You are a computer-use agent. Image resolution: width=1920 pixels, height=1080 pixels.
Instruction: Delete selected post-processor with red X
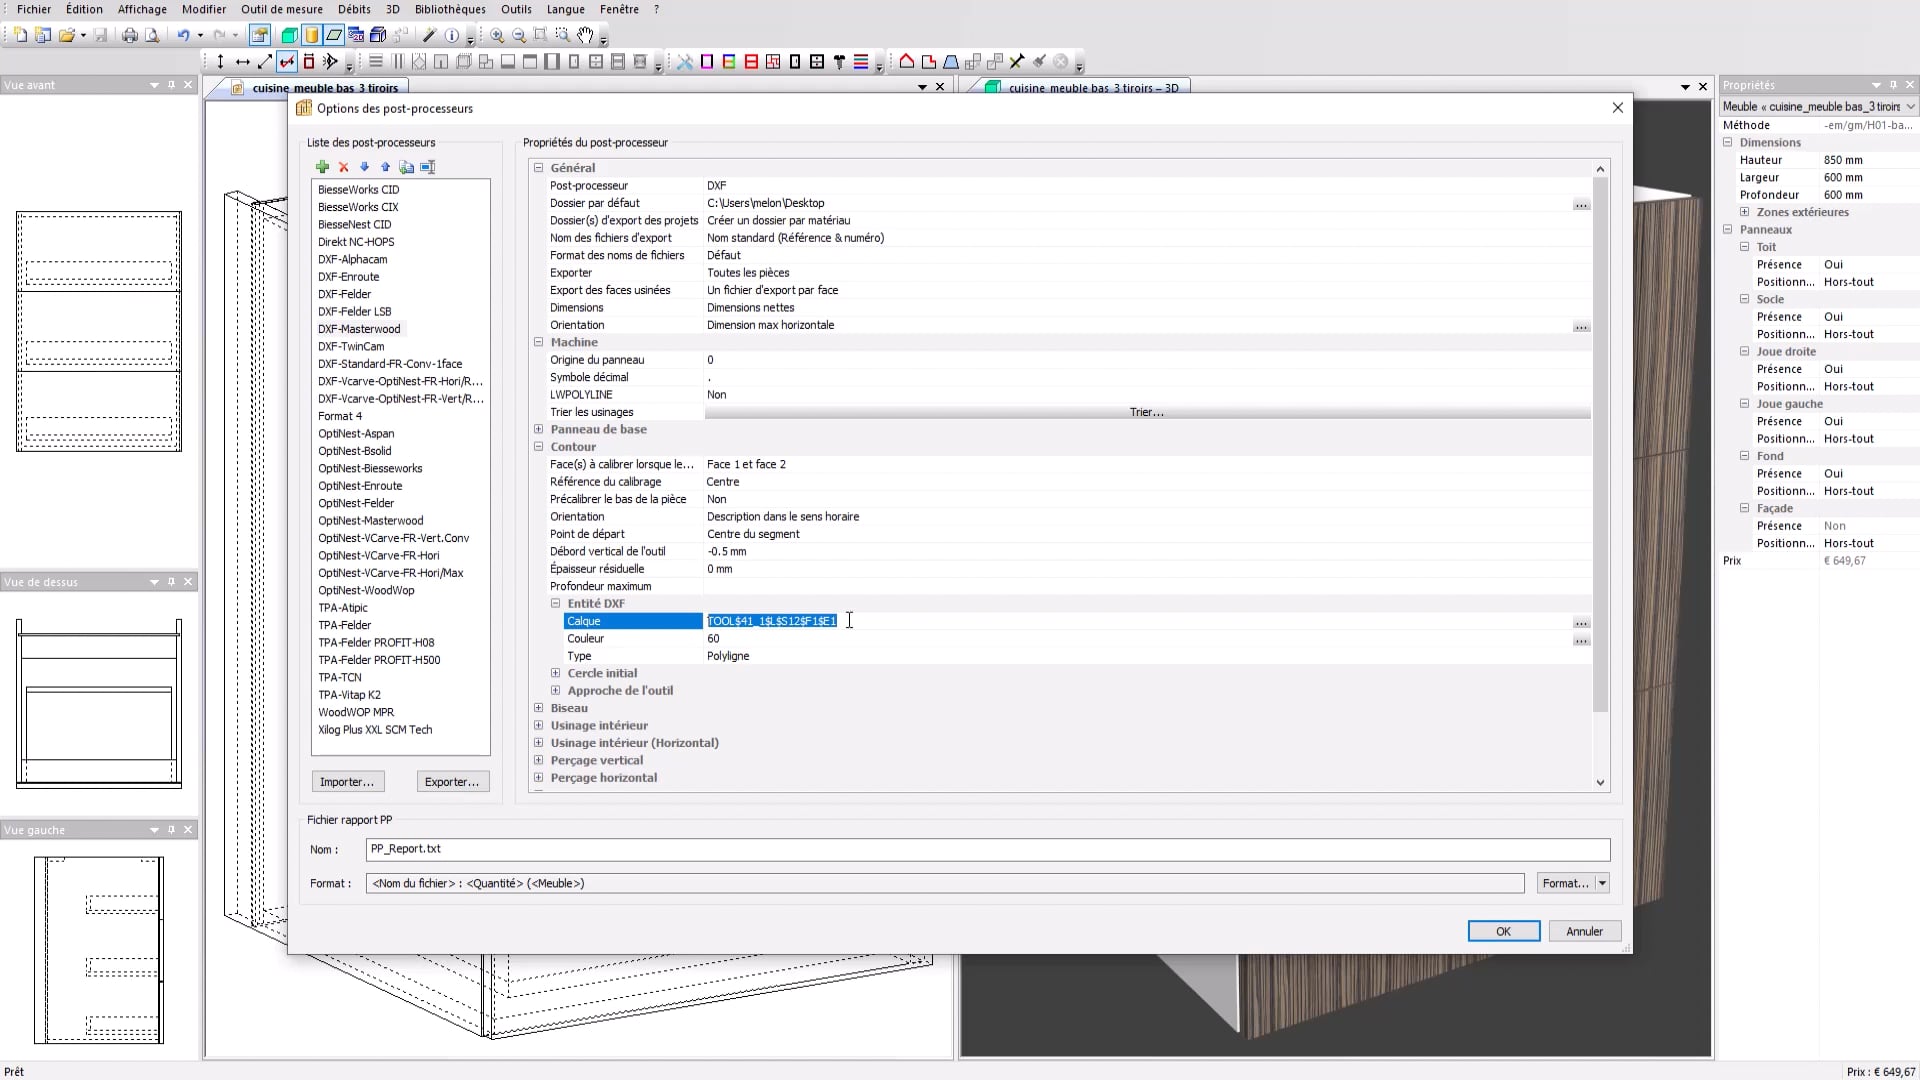pyautogui.click(x=343, y=167)
